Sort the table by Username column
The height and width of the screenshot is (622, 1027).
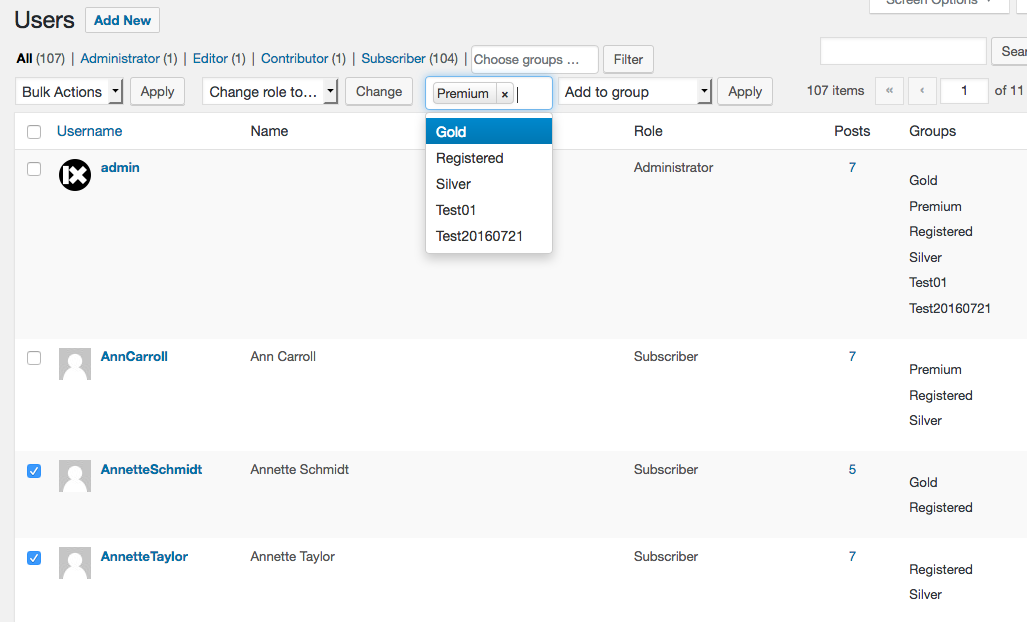tap(89, 131)
